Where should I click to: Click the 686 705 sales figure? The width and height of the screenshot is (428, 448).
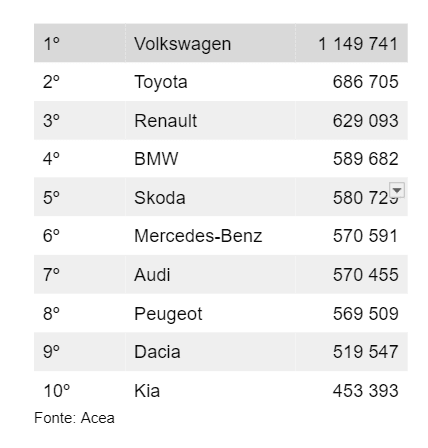coord(365,82)
